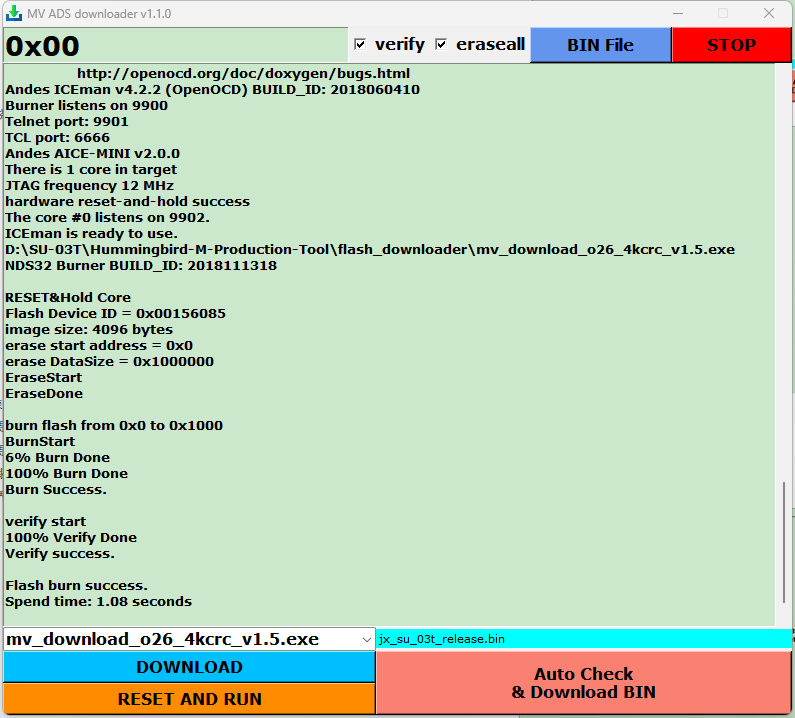Click the "Verify success." log line

point(60,553)
